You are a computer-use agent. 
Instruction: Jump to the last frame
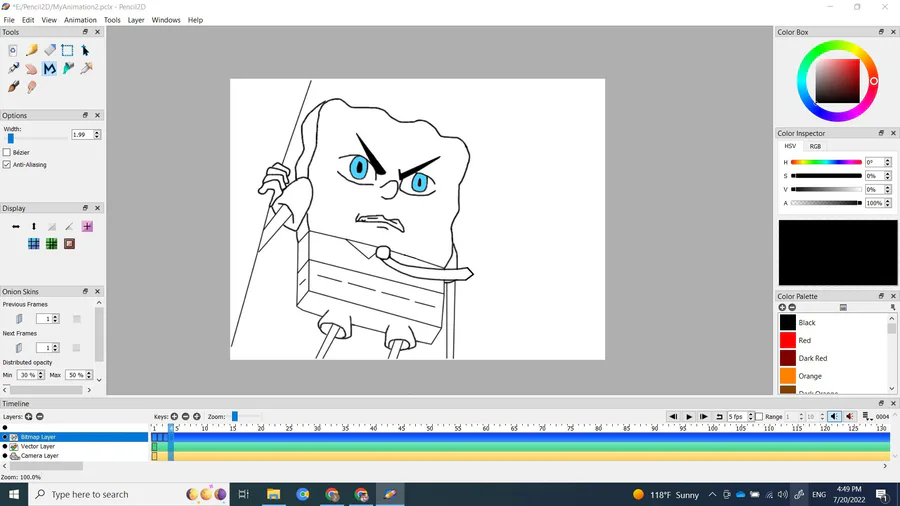704,417
